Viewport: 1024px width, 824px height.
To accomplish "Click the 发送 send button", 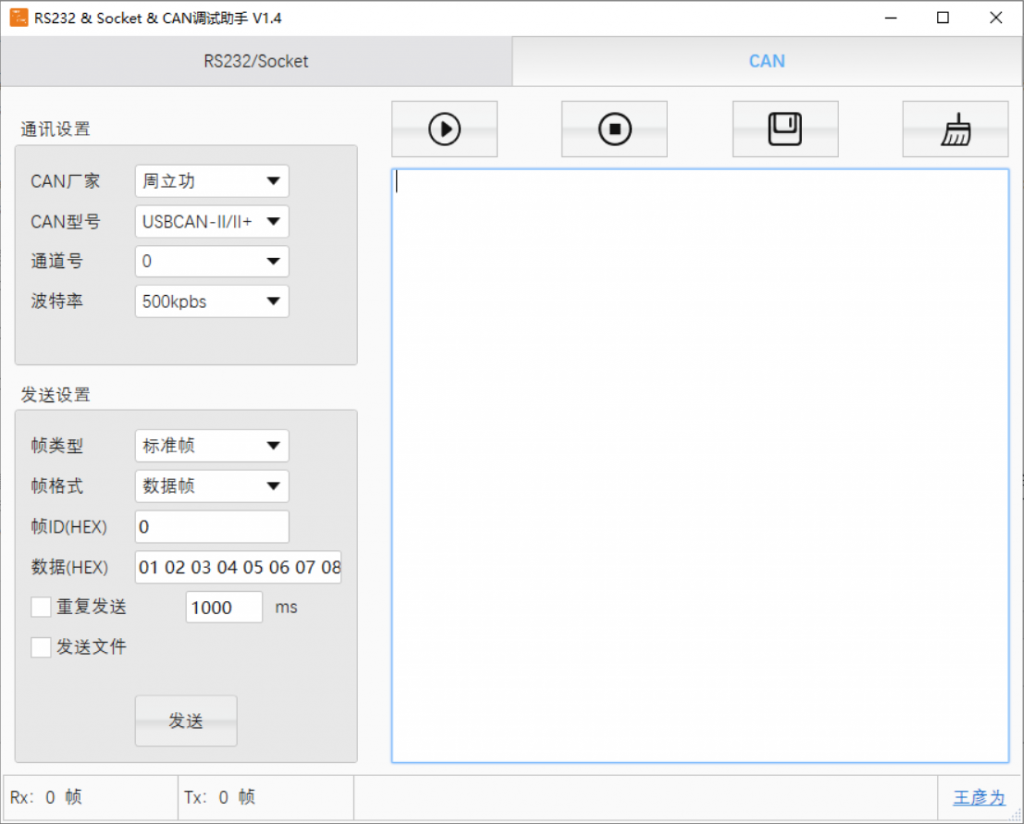I will tap(186, 721).
